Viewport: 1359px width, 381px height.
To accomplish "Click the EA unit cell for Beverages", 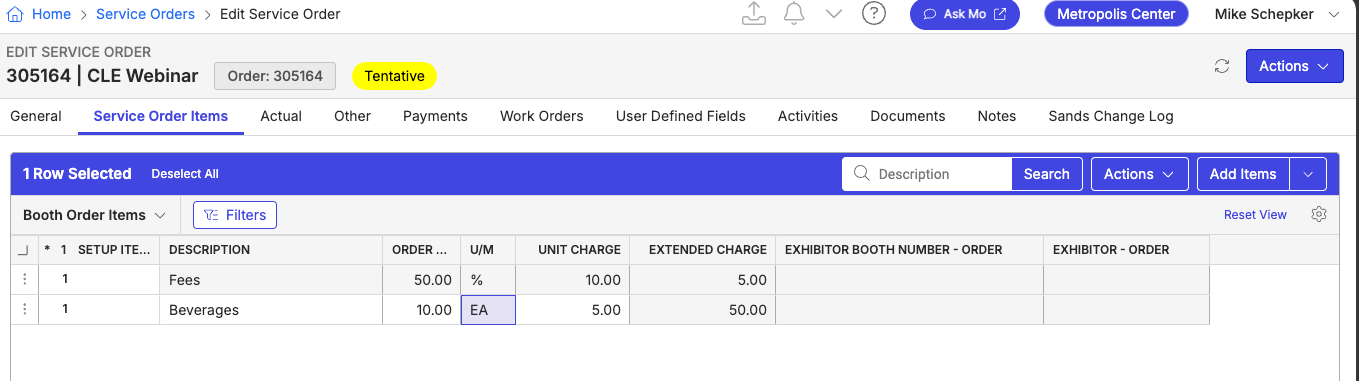I will click(x=488, y=310).
